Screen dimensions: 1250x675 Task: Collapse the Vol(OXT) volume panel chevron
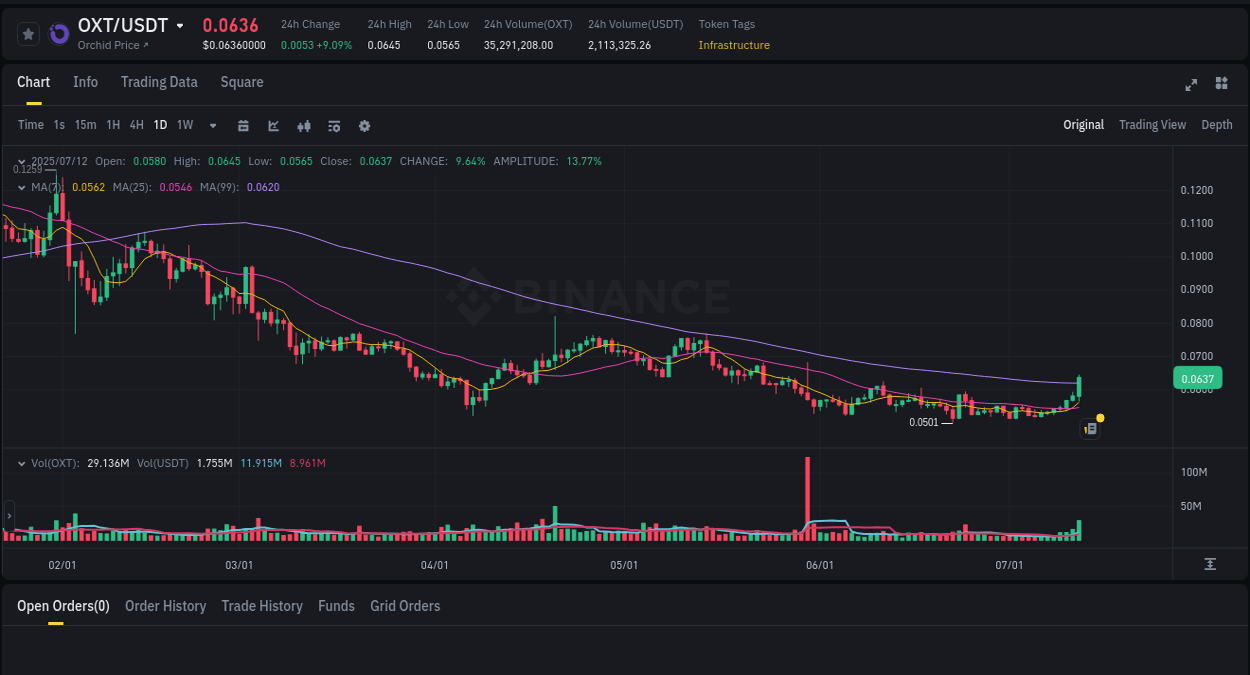21,463
